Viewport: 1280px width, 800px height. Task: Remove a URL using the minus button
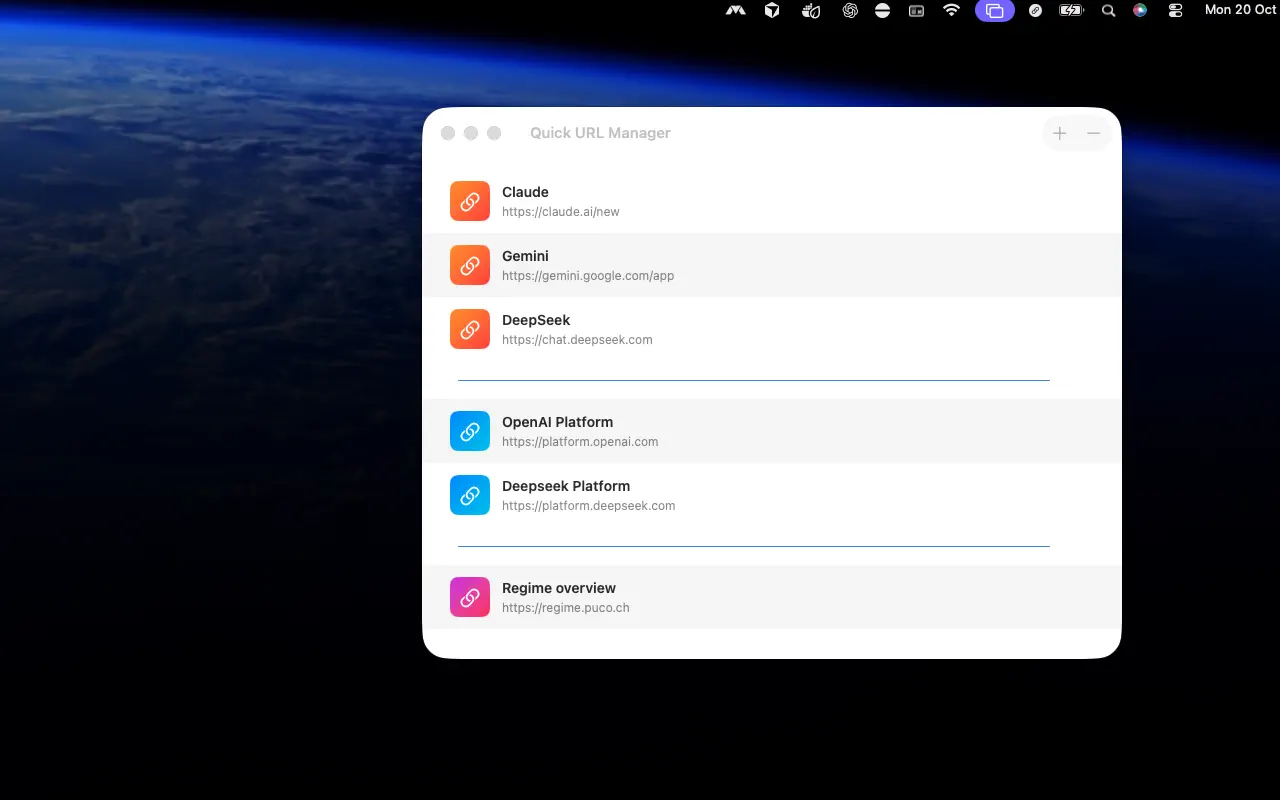tap(1093, 132)
